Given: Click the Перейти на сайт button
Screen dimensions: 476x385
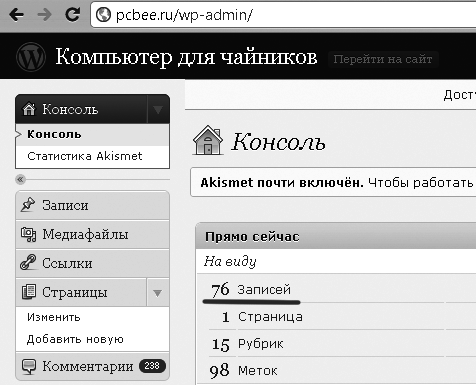Looking at the screenshot, I should (x=383, y=59).
